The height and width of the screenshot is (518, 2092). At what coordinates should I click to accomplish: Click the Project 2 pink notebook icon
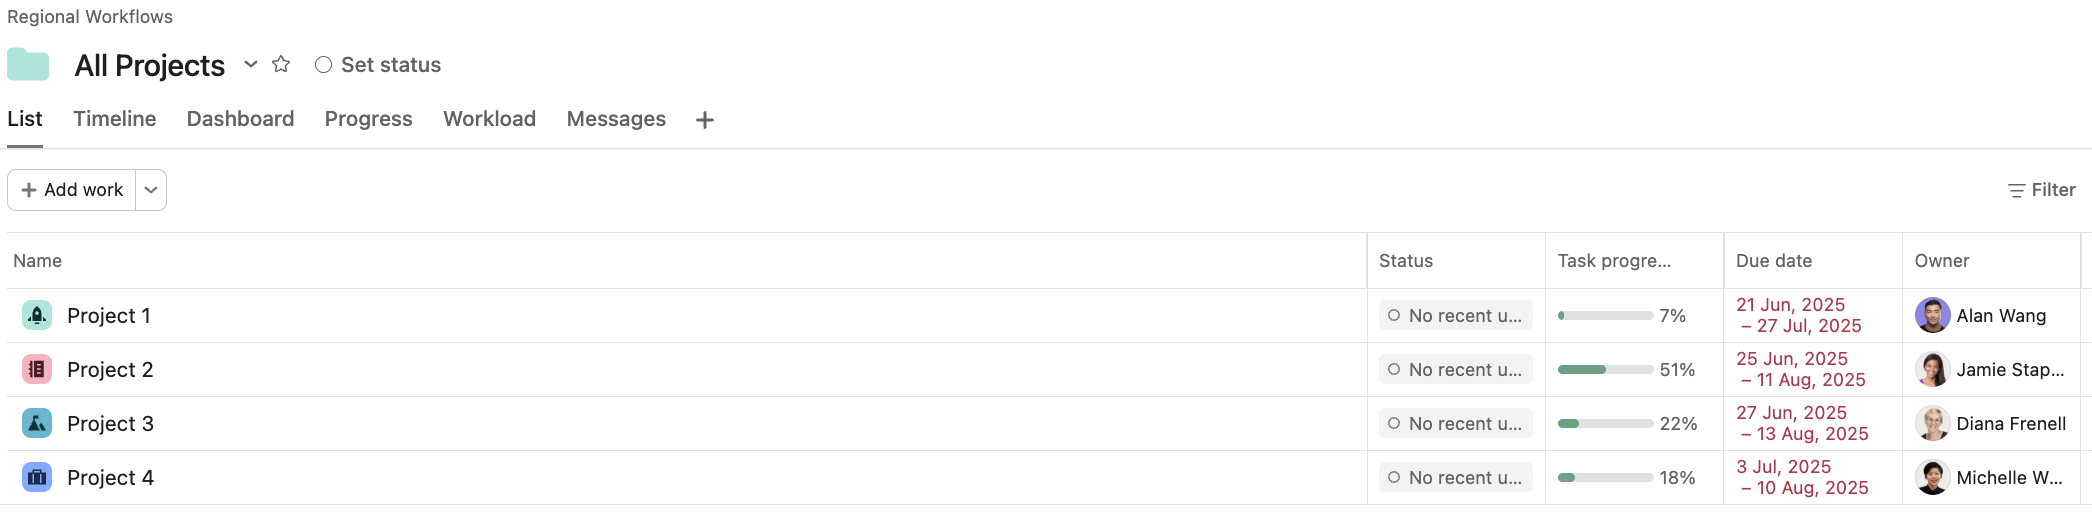[37, 370]
